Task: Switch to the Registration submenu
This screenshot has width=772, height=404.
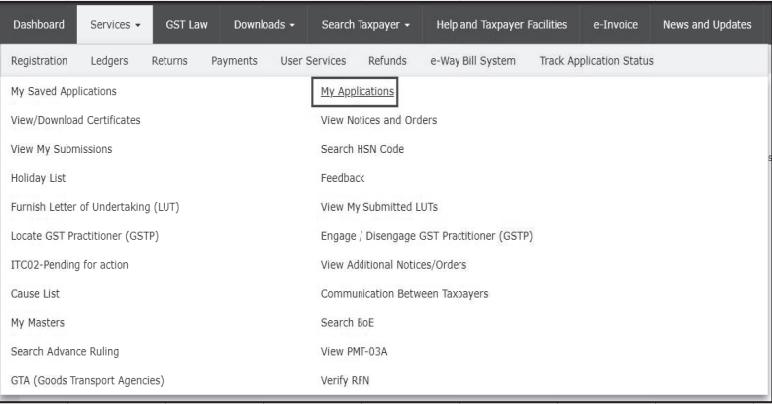Action: pos(39,62)
